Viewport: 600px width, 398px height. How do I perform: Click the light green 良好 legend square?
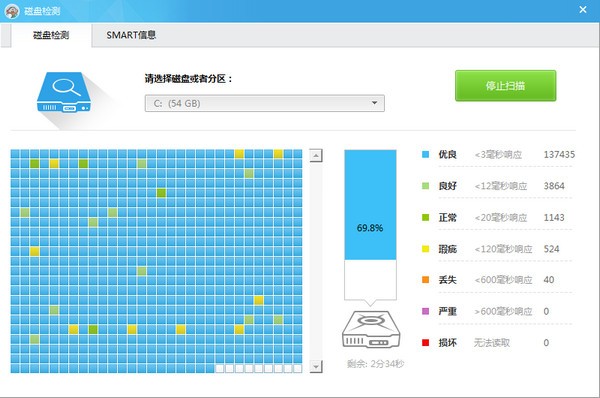tap(425, 186)
